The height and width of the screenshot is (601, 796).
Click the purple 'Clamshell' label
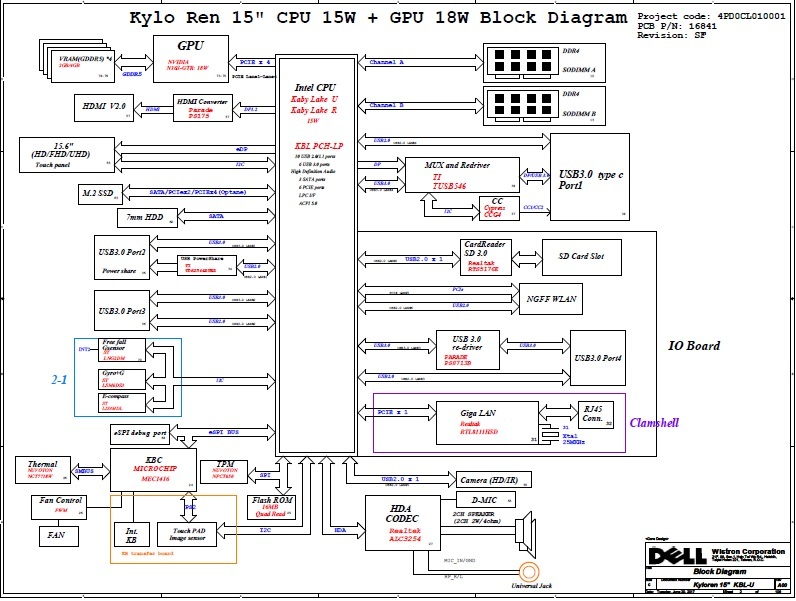654,423
